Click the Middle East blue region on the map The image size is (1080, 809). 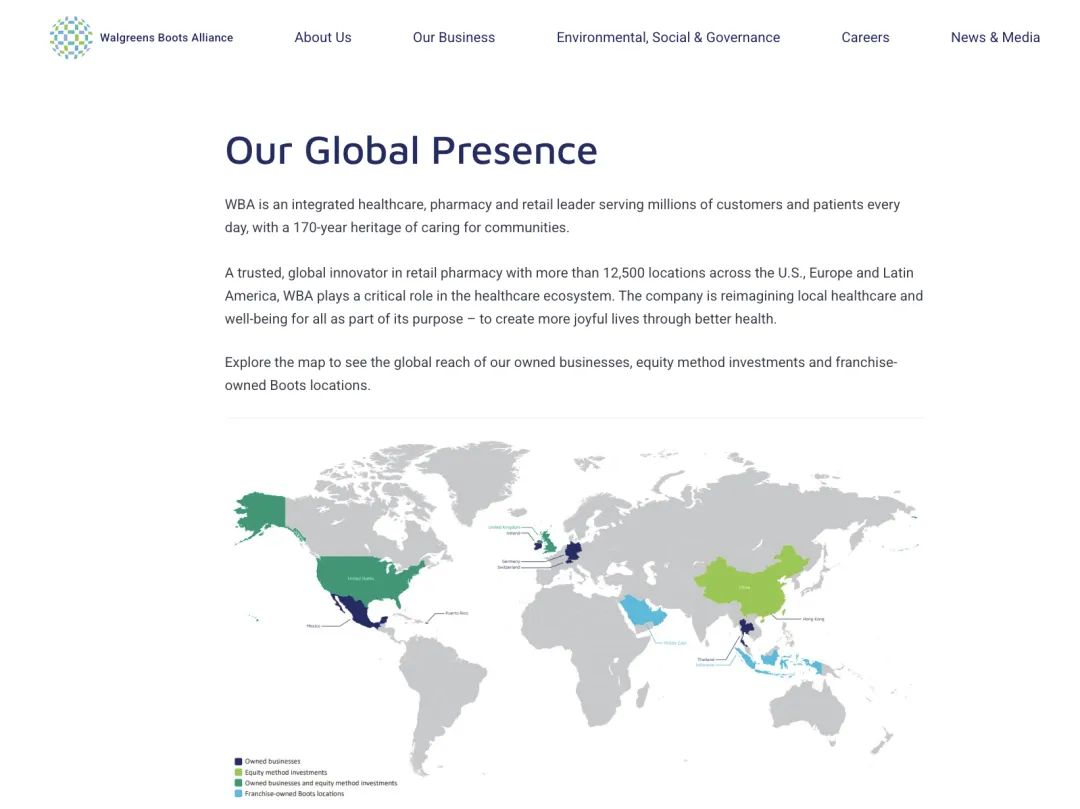tap(640, 612)
